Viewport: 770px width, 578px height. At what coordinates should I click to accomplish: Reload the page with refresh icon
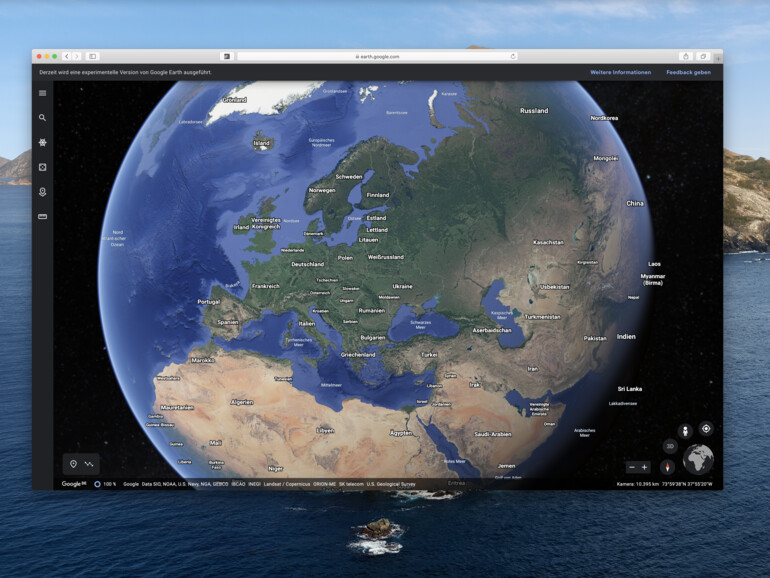(513, 56)
